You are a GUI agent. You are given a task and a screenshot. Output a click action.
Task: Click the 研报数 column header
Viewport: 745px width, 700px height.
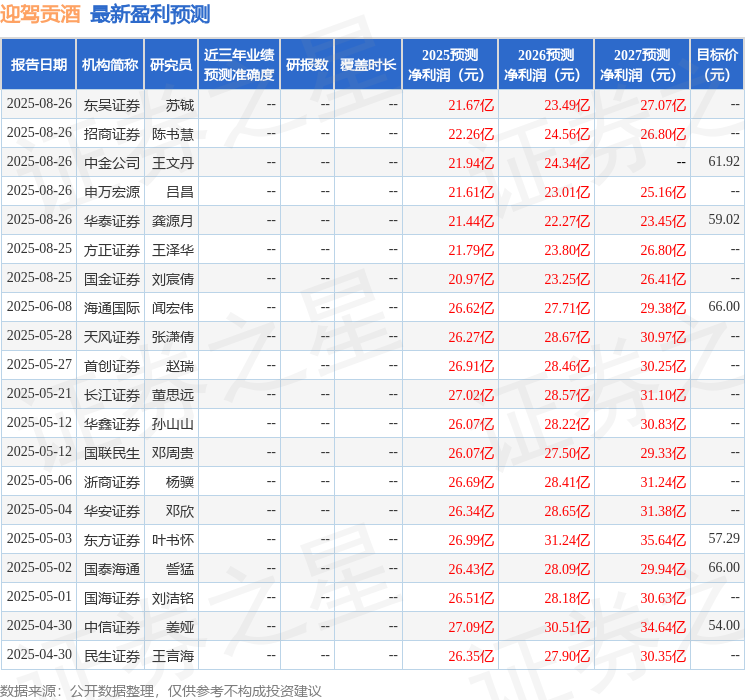307,65
